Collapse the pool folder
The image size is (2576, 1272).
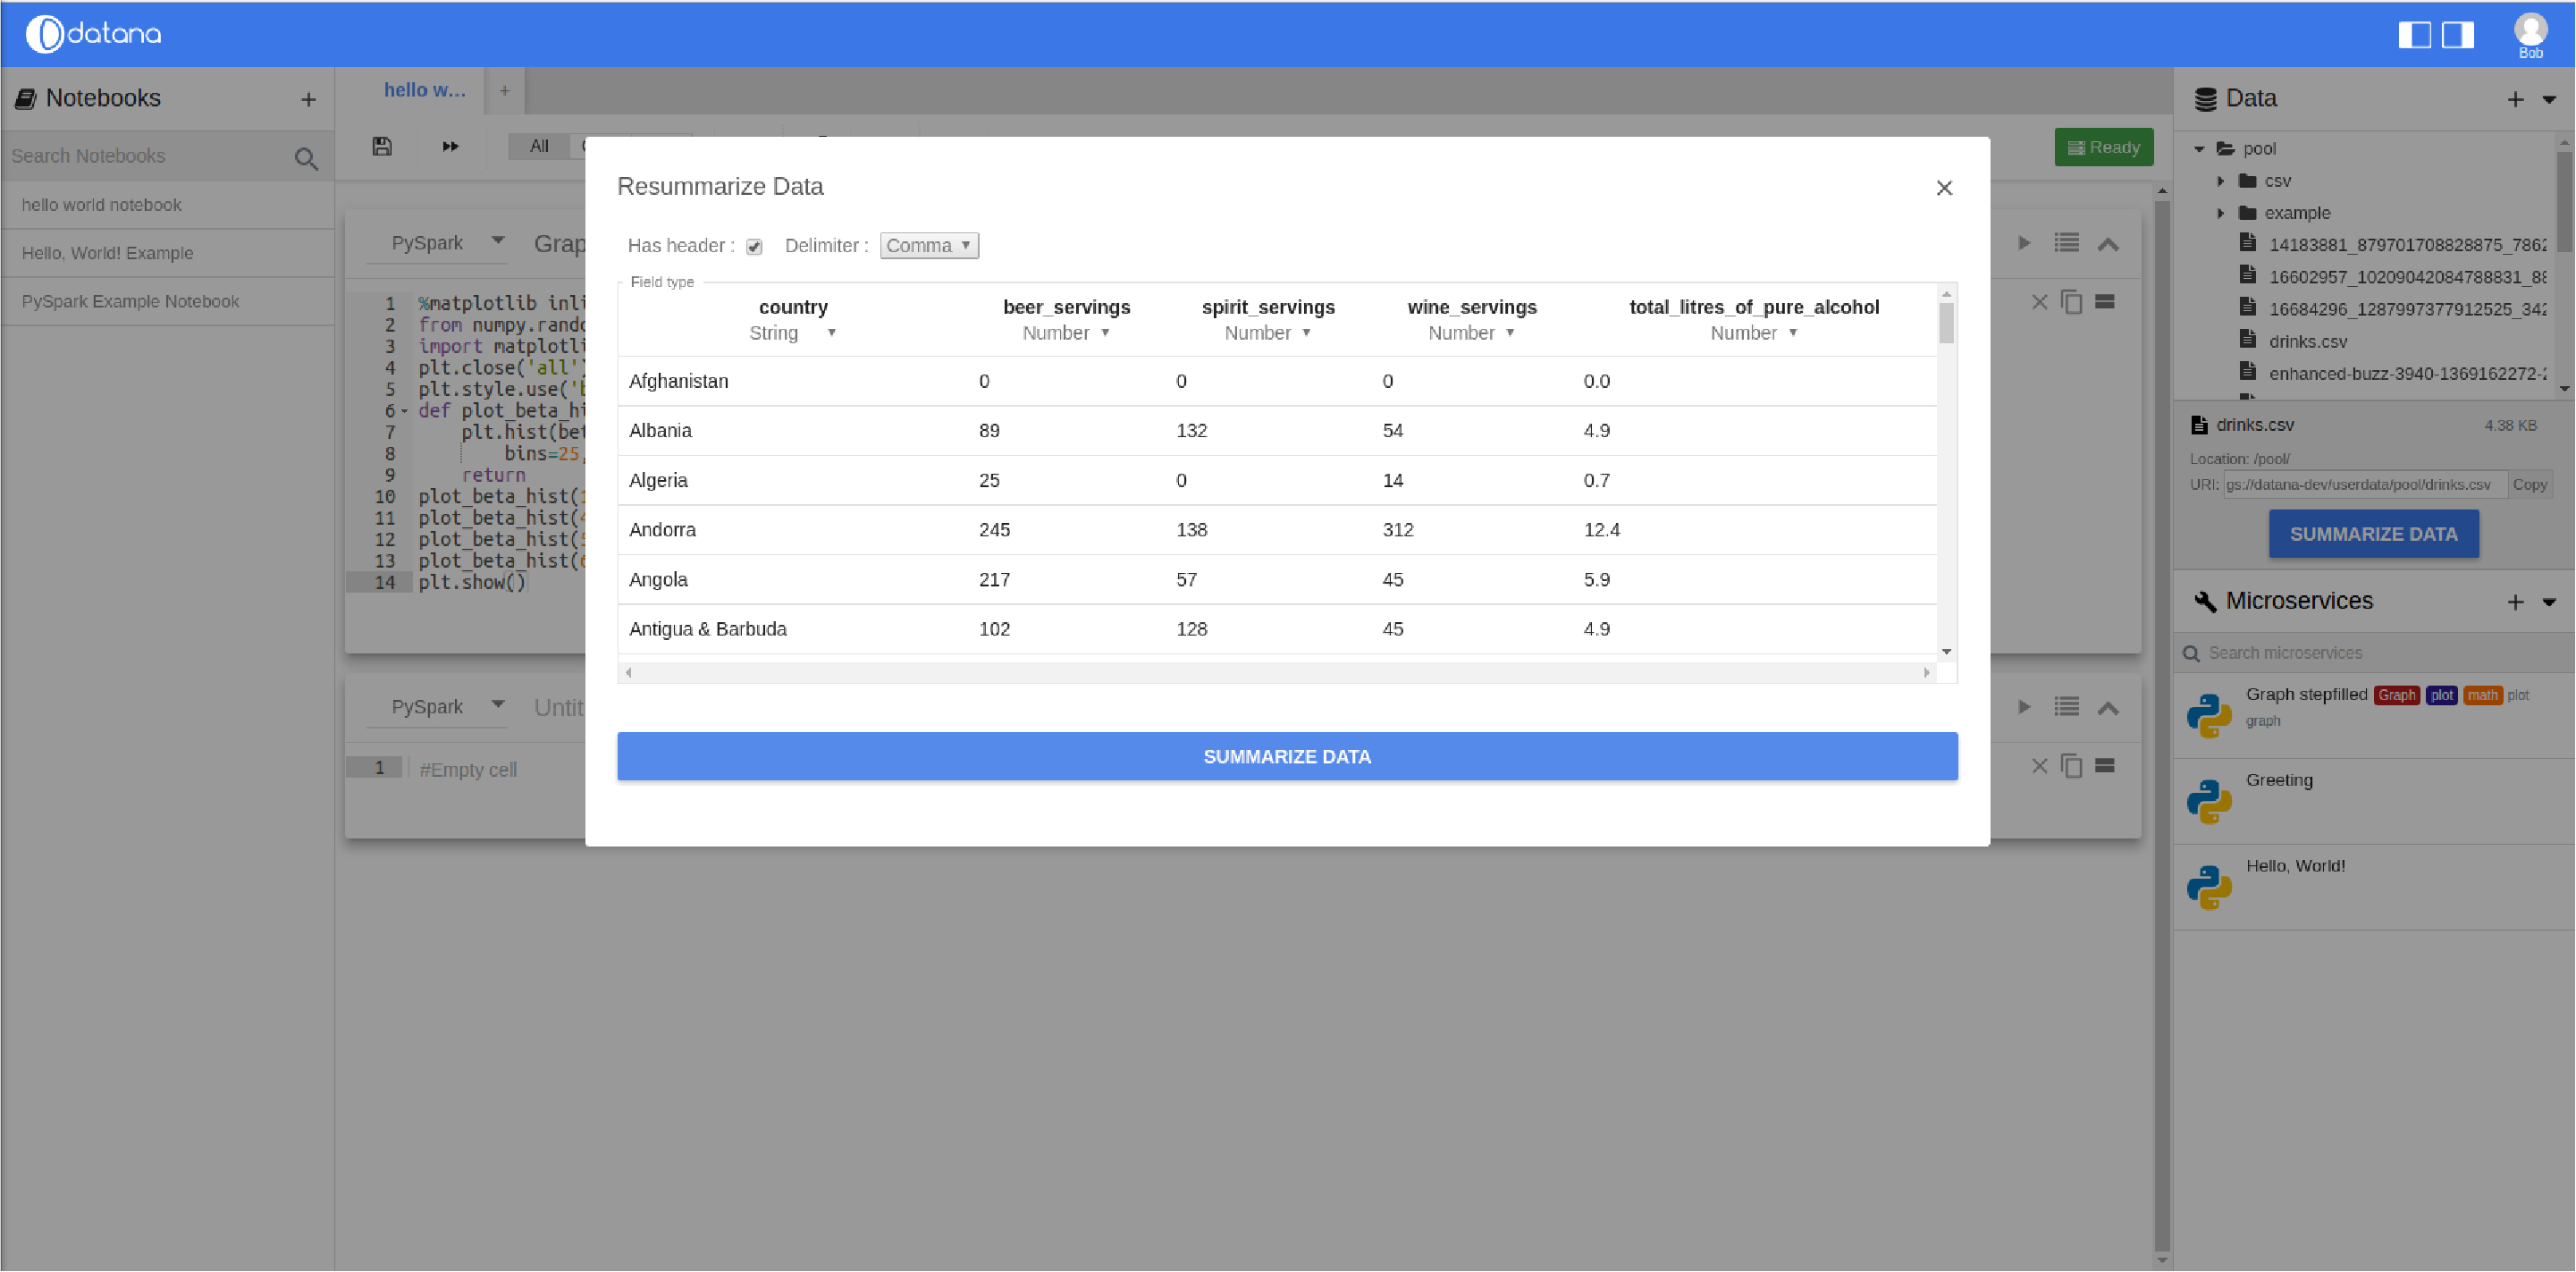coord(2199,148)
